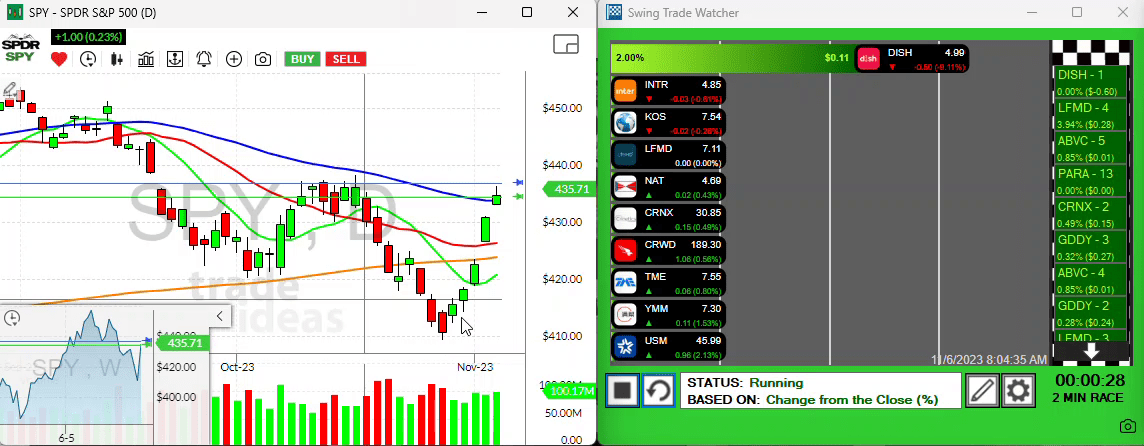Click the plus-circle add icon
The image size is (1144, 446).
[x=233, y=59]
